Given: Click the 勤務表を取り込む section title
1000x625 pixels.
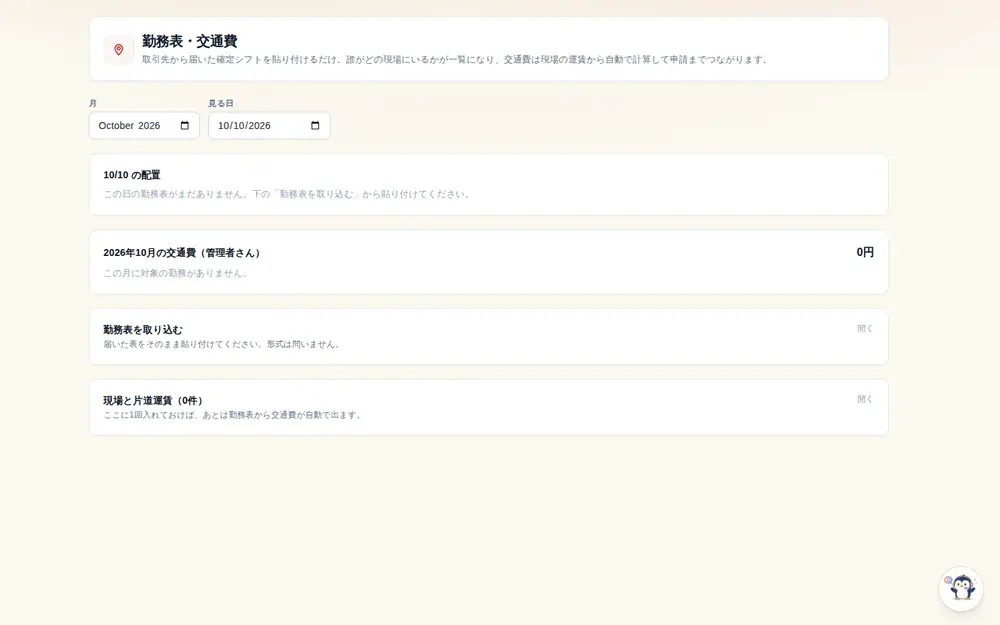Looking at the screenshot, I should 143,330.
